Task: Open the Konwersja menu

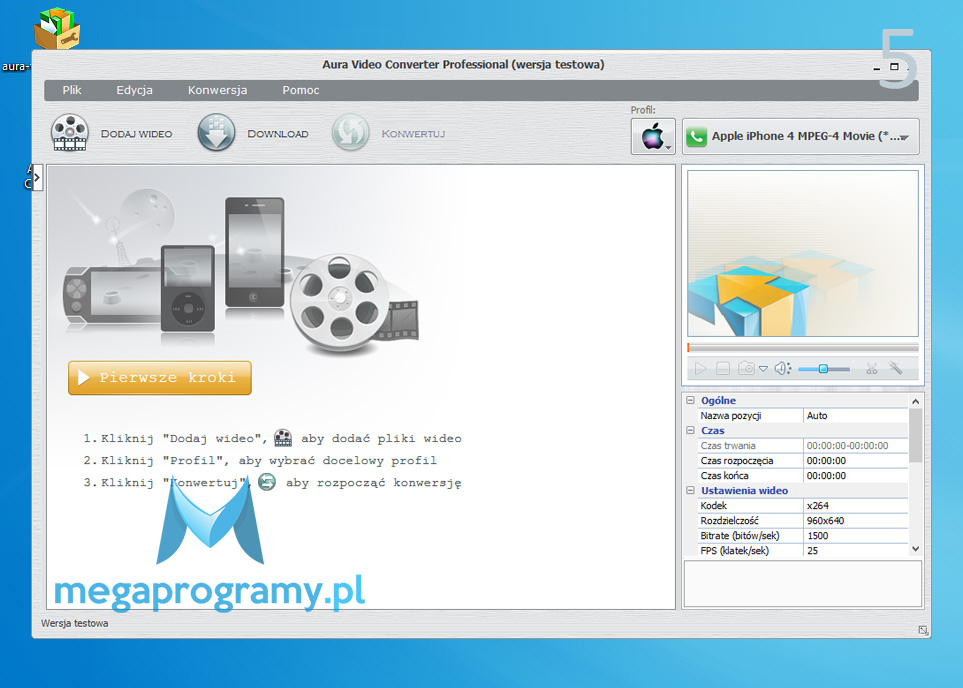Action: click(x=217, y=90)
